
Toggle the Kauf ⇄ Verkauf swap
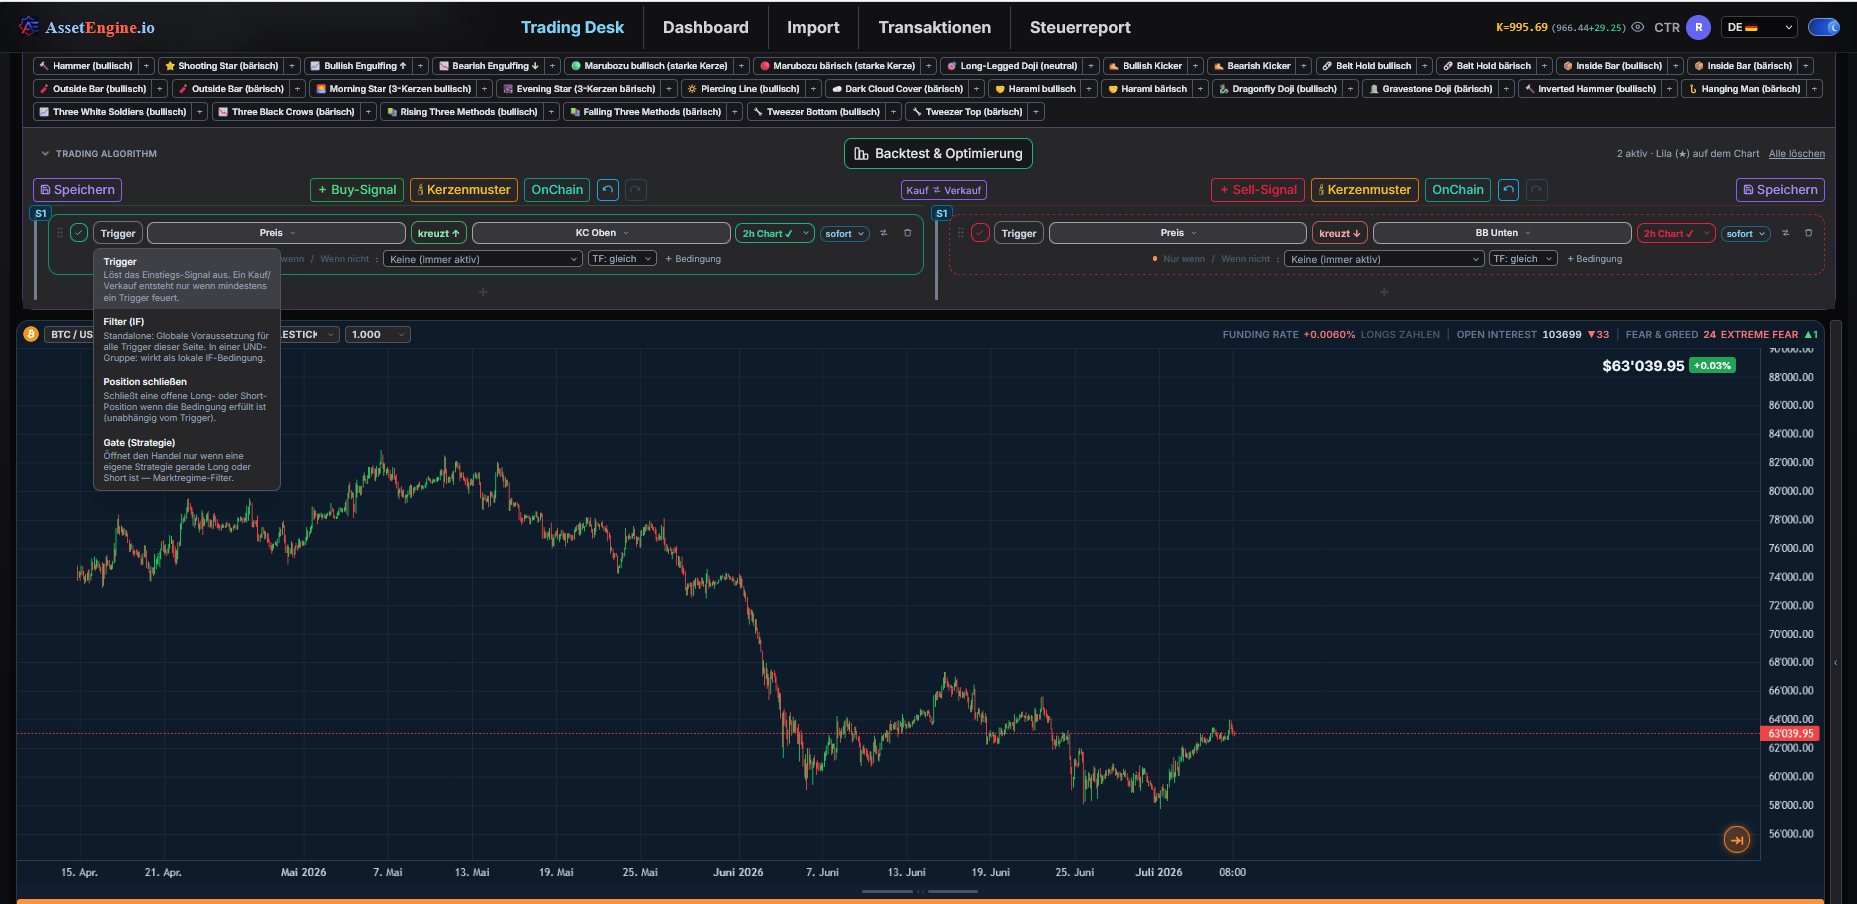pos(944,190)
